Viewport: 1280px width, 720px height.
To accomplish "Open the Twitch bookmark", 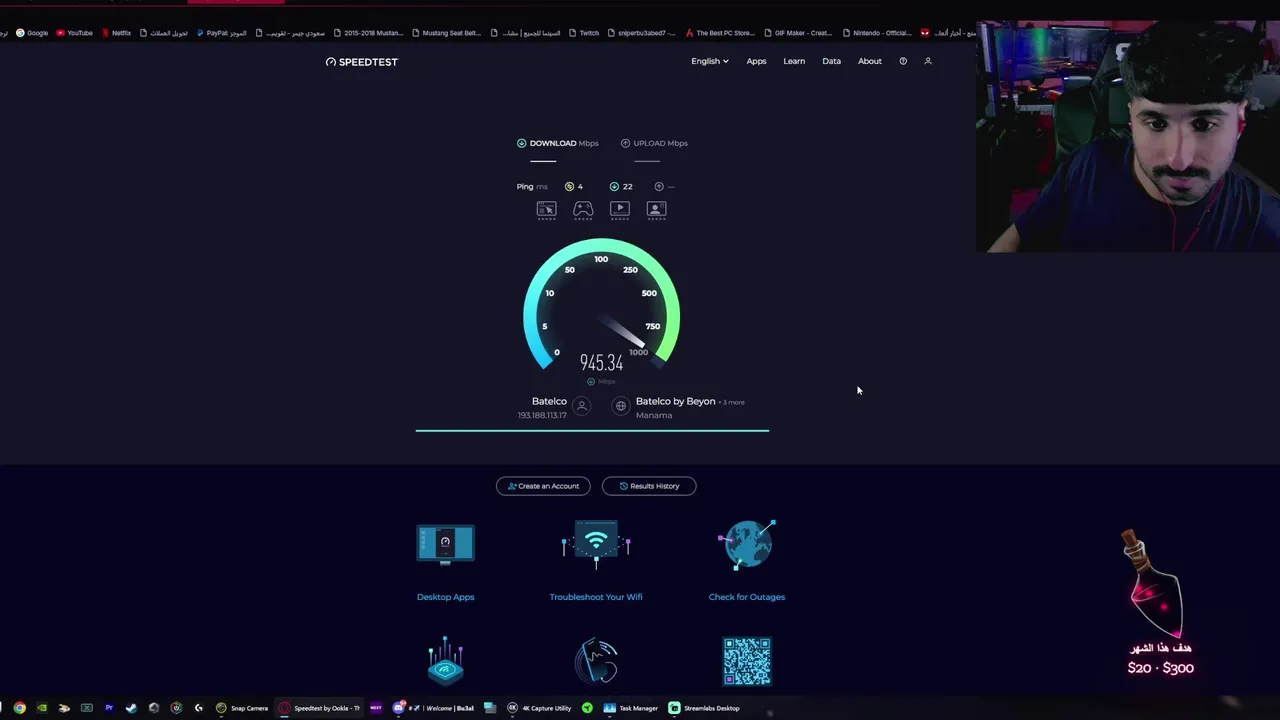I will pos(584,33).
